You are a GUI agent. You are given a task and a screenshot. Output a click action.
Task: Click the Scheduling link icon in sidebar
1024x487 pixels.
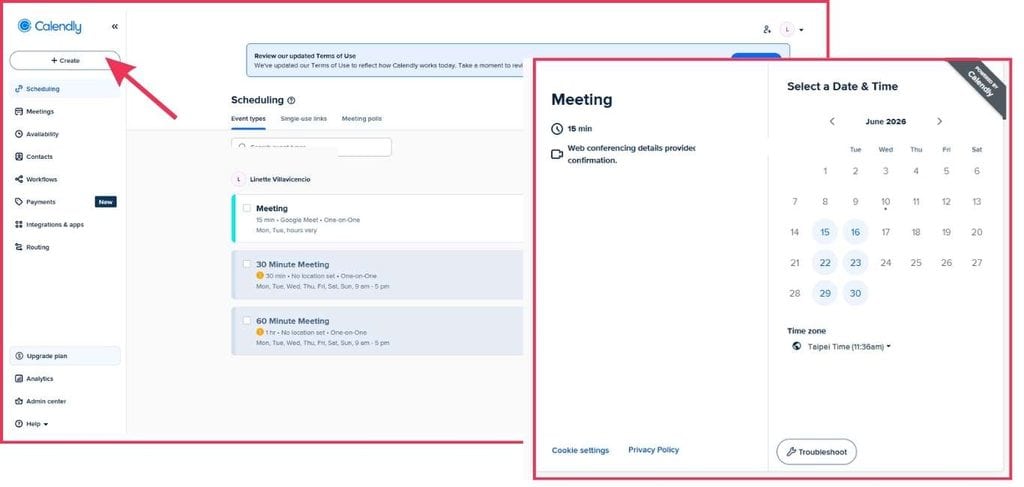19,89
